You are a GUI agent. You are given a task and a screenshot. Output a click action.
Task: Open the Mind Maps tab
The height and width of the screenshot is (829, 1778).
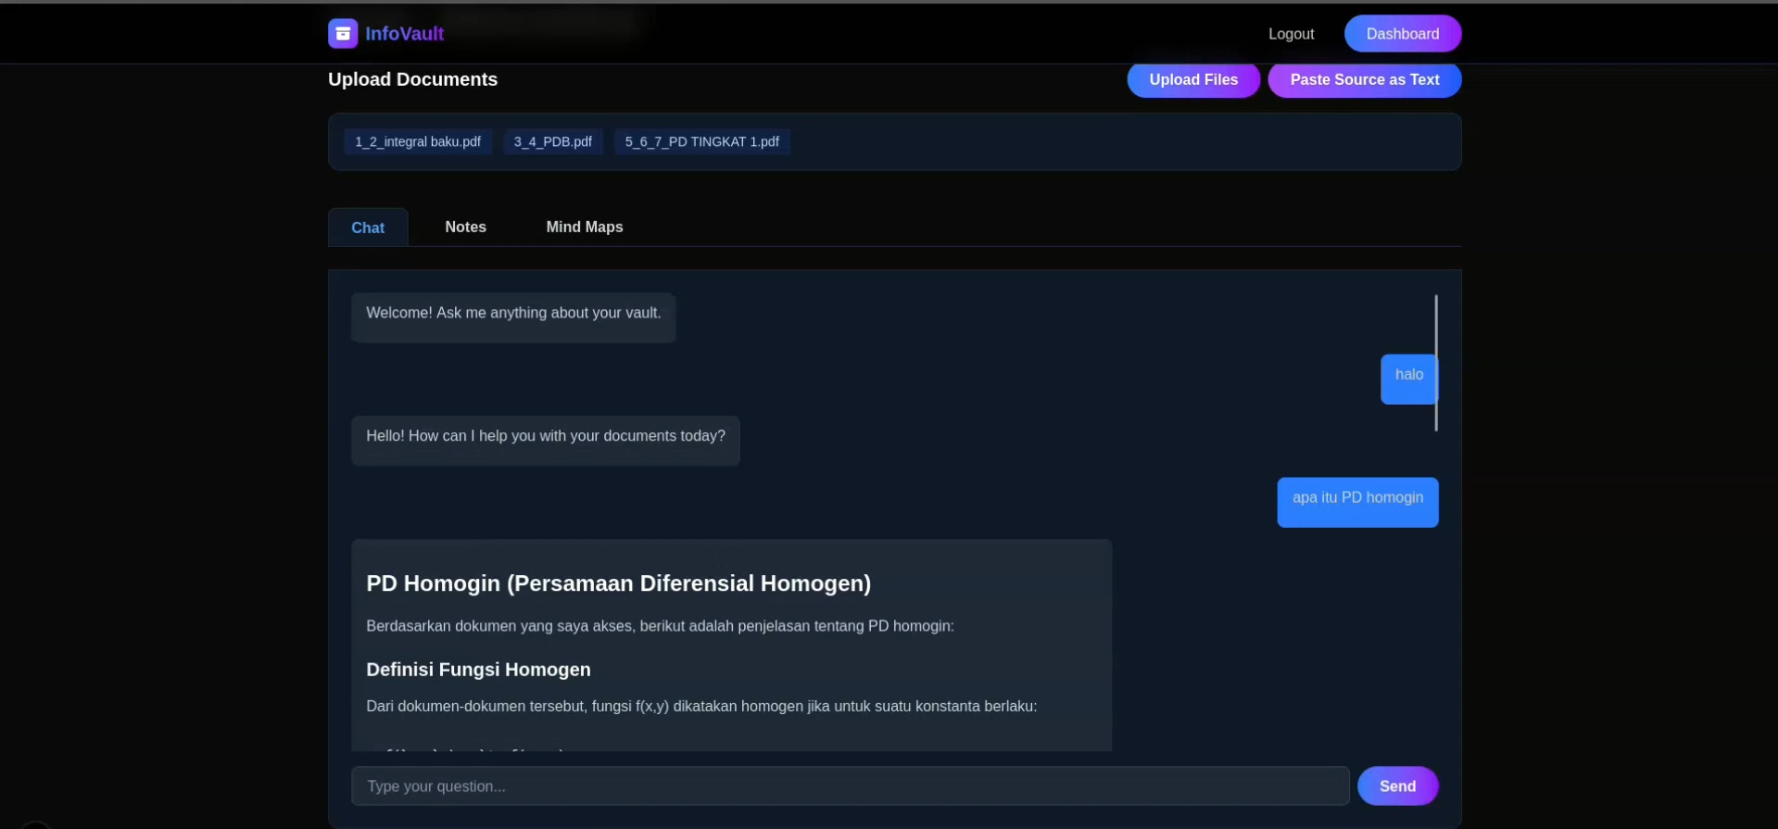point(584,227)
